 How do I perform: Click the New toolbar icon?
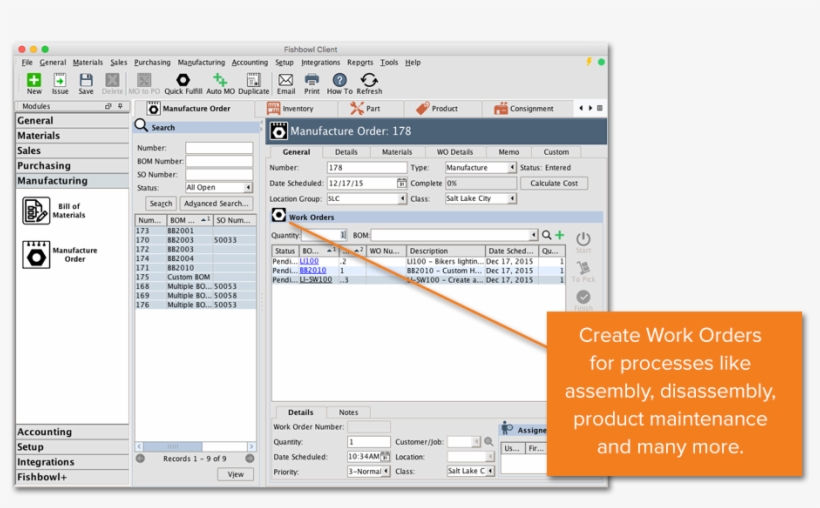click(34, 80)
